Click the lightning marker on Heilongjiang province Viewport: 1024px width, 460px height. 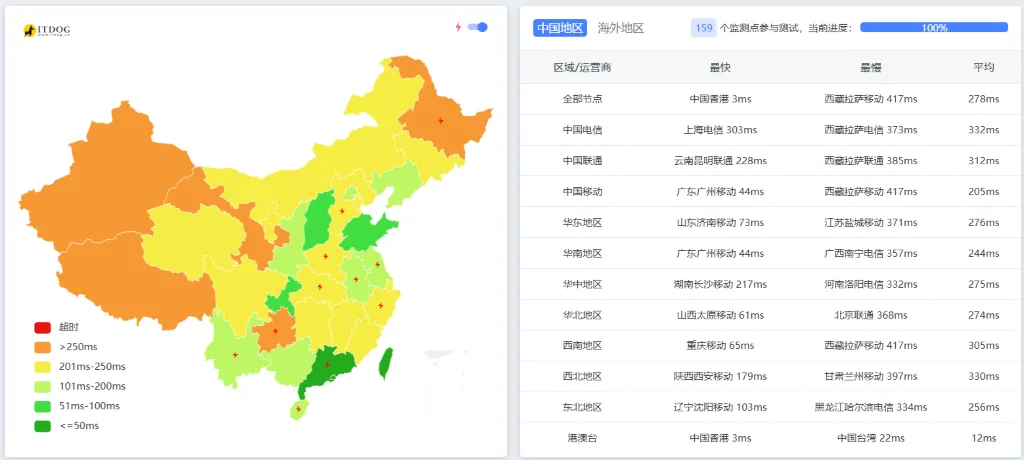tap(440, 120)
